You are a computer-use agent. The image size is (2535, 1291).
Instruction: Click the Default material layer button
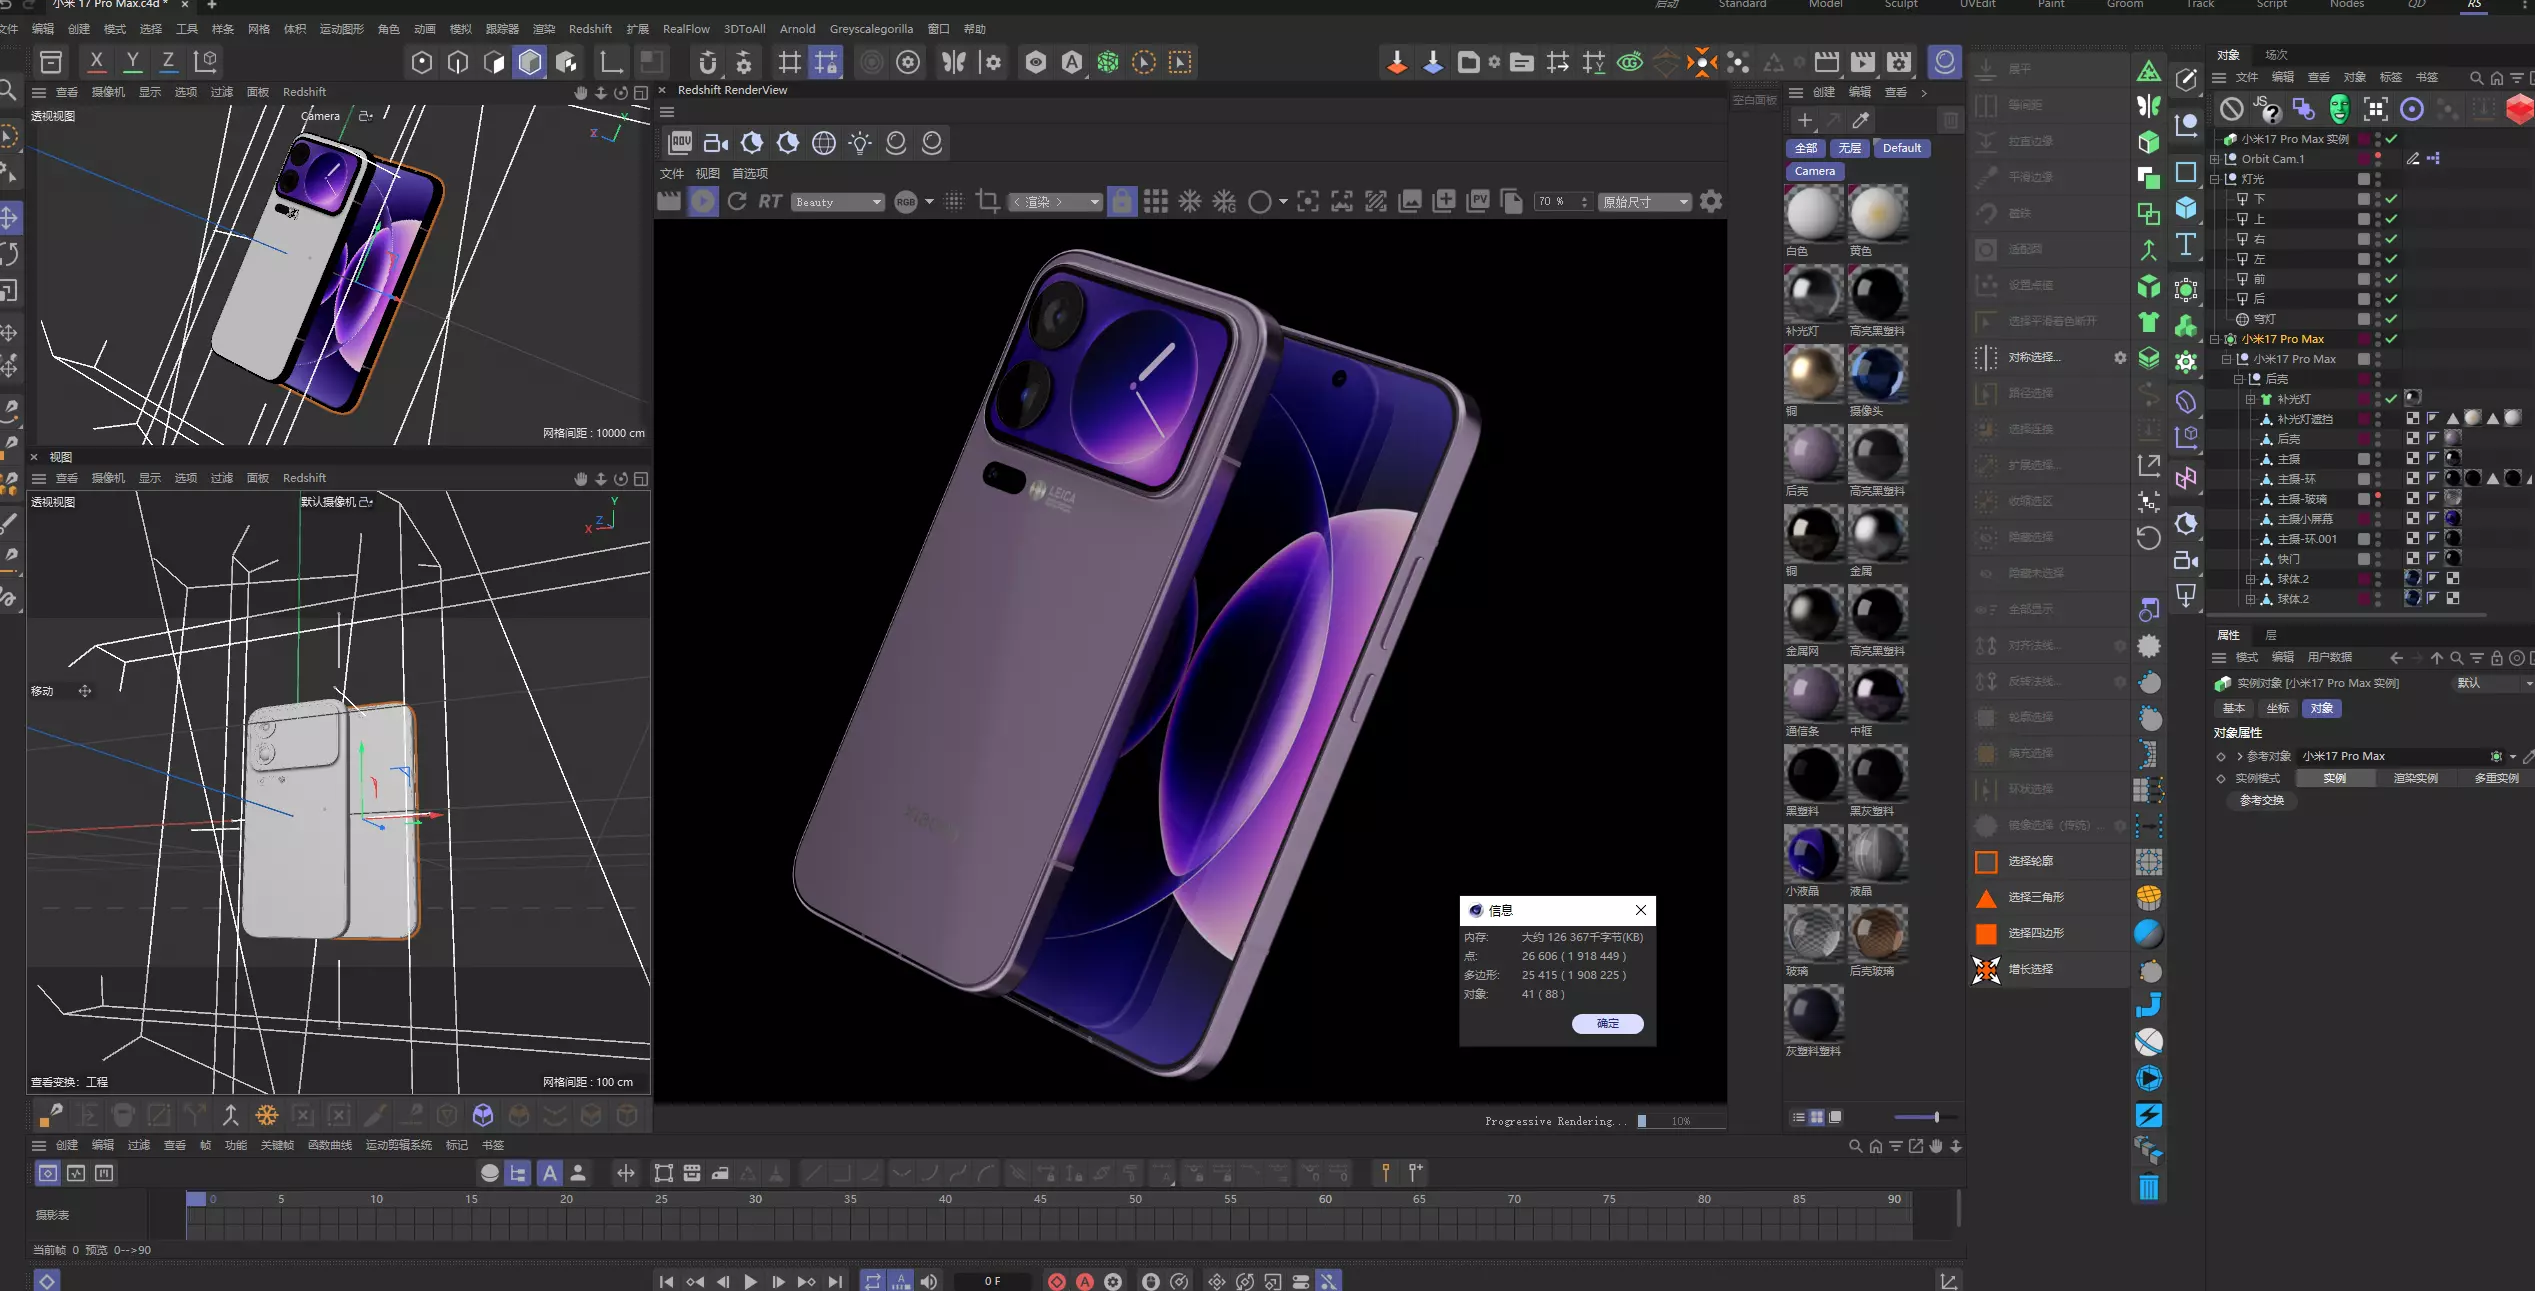[1902, 148]
